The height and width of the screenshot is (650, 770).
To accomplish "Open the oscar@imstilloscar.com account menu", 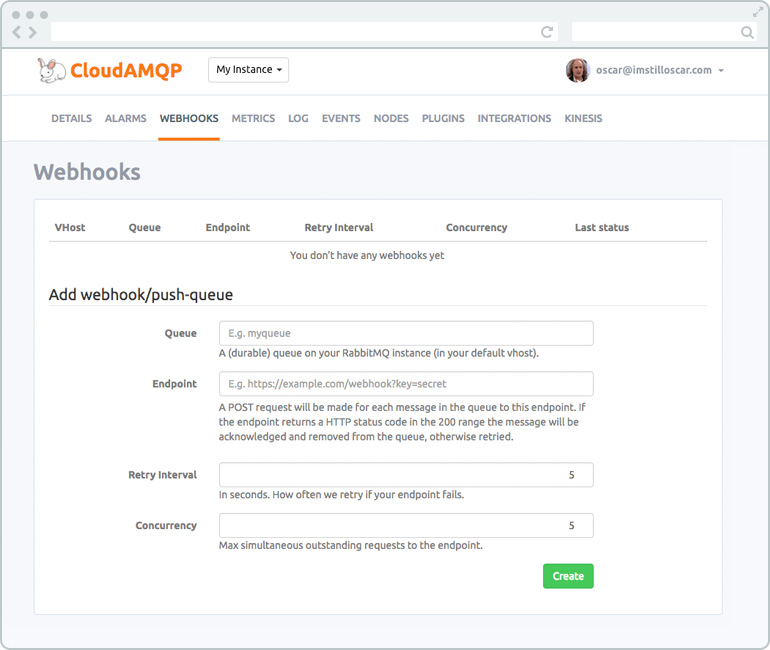I will tap(660, 70).
